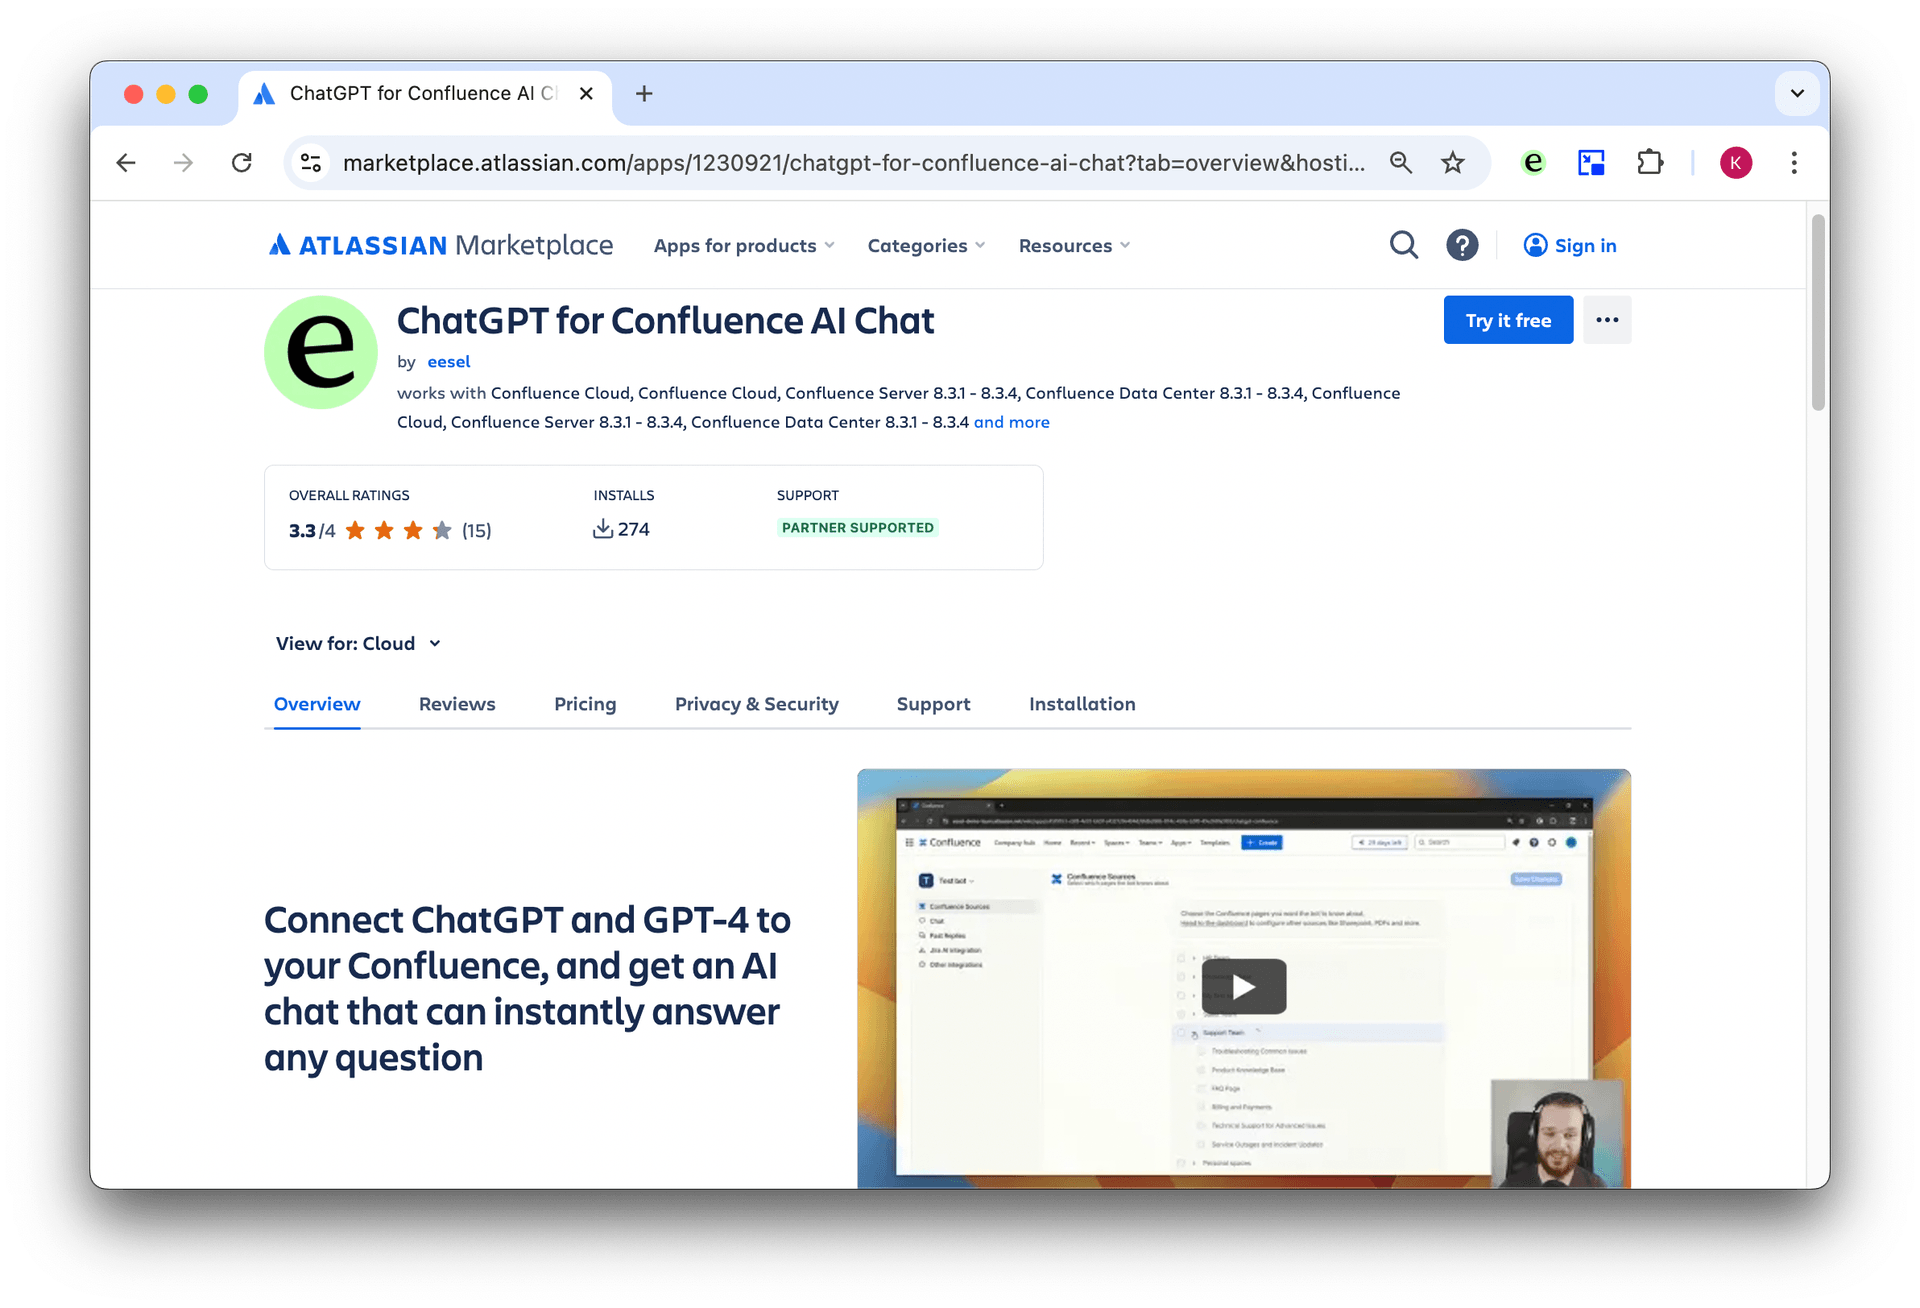Viewport: 1920px width, 1308px height.
Task: Open the Chrome profile avatar K
Action: pyautogui.click(x=1736, y=163)
